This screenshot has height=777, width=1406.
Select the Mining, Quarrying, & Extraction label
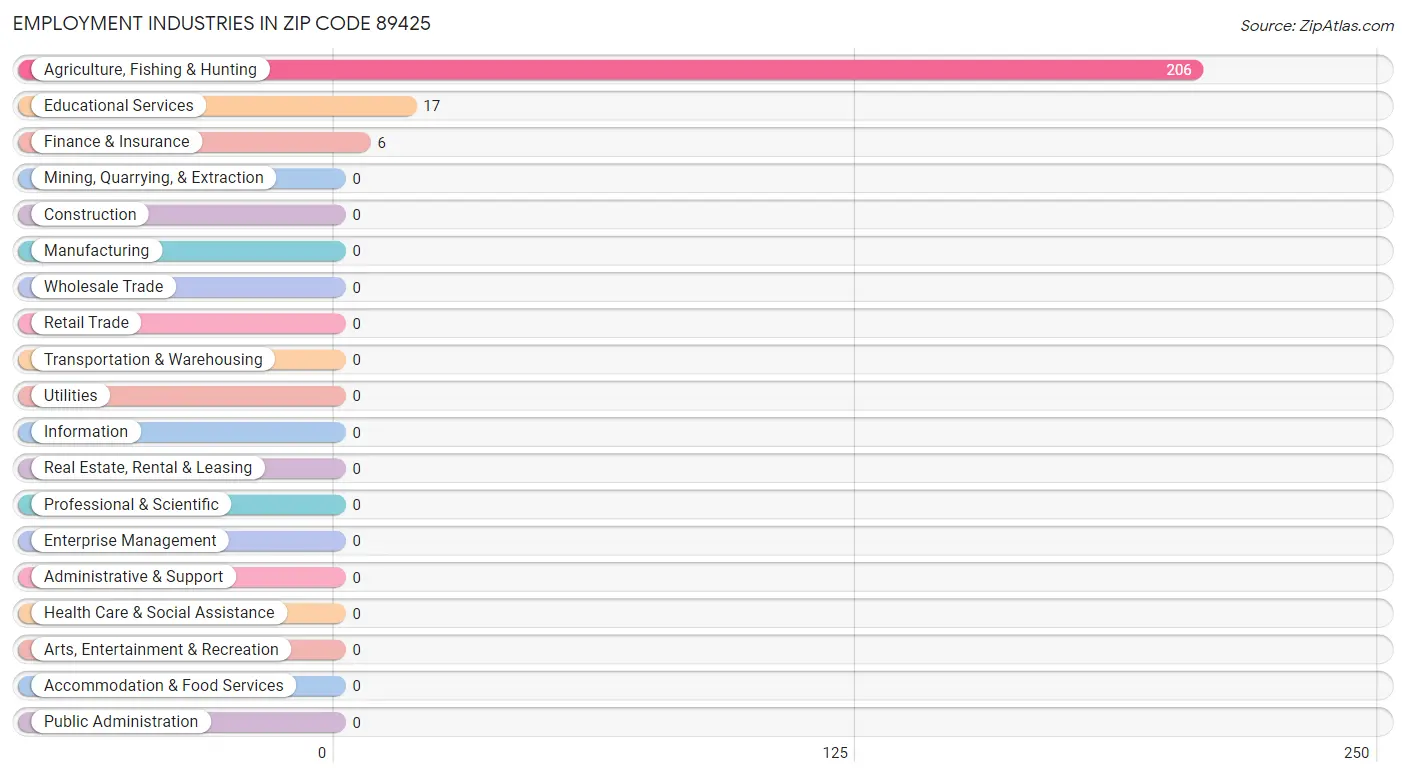point(154,177)
